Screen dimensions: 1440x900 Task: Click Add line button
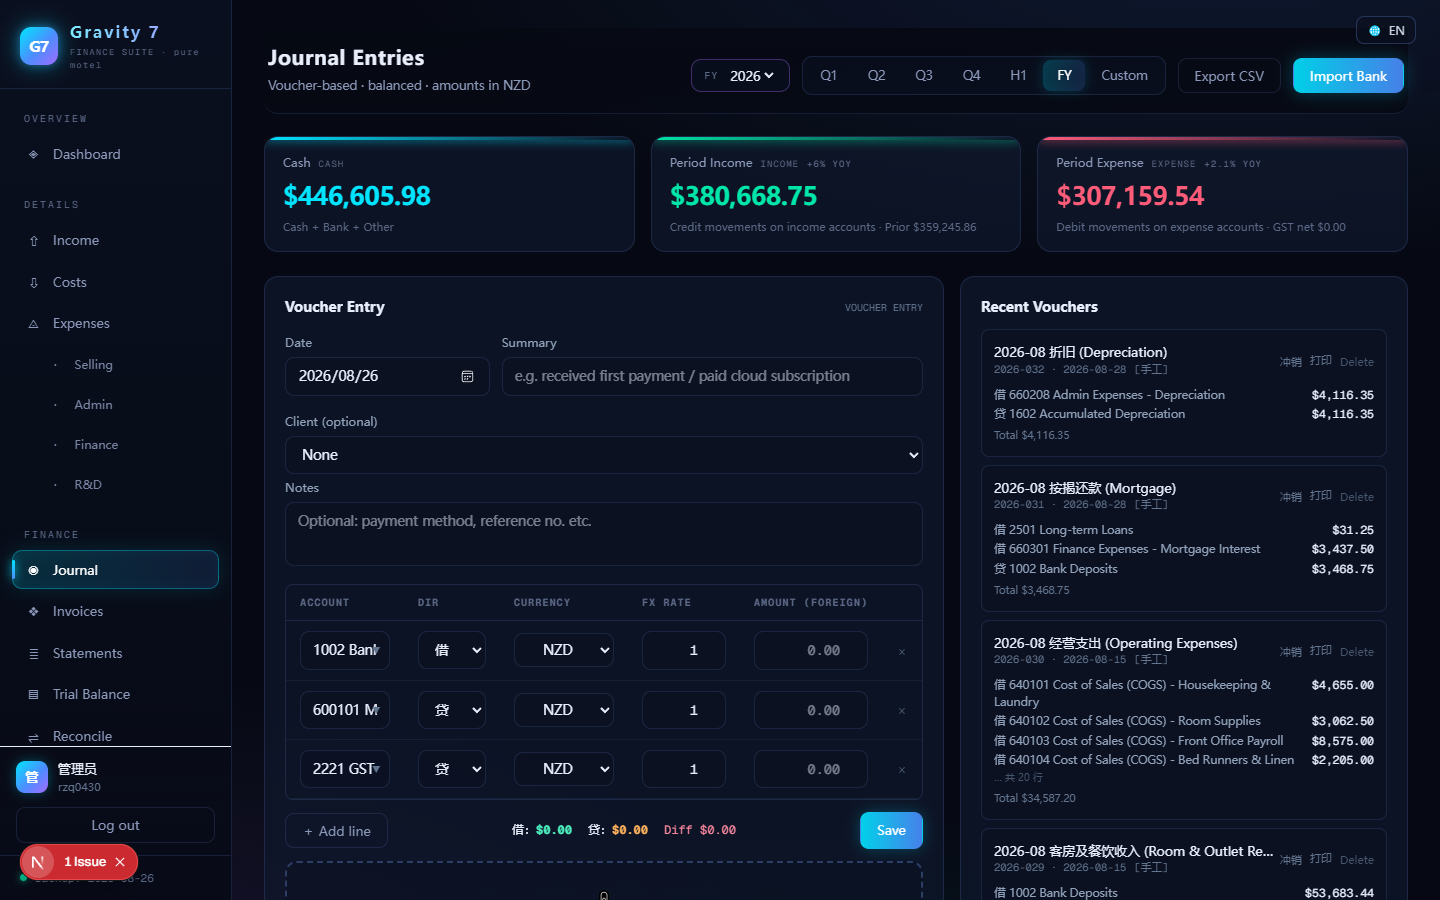337,831
